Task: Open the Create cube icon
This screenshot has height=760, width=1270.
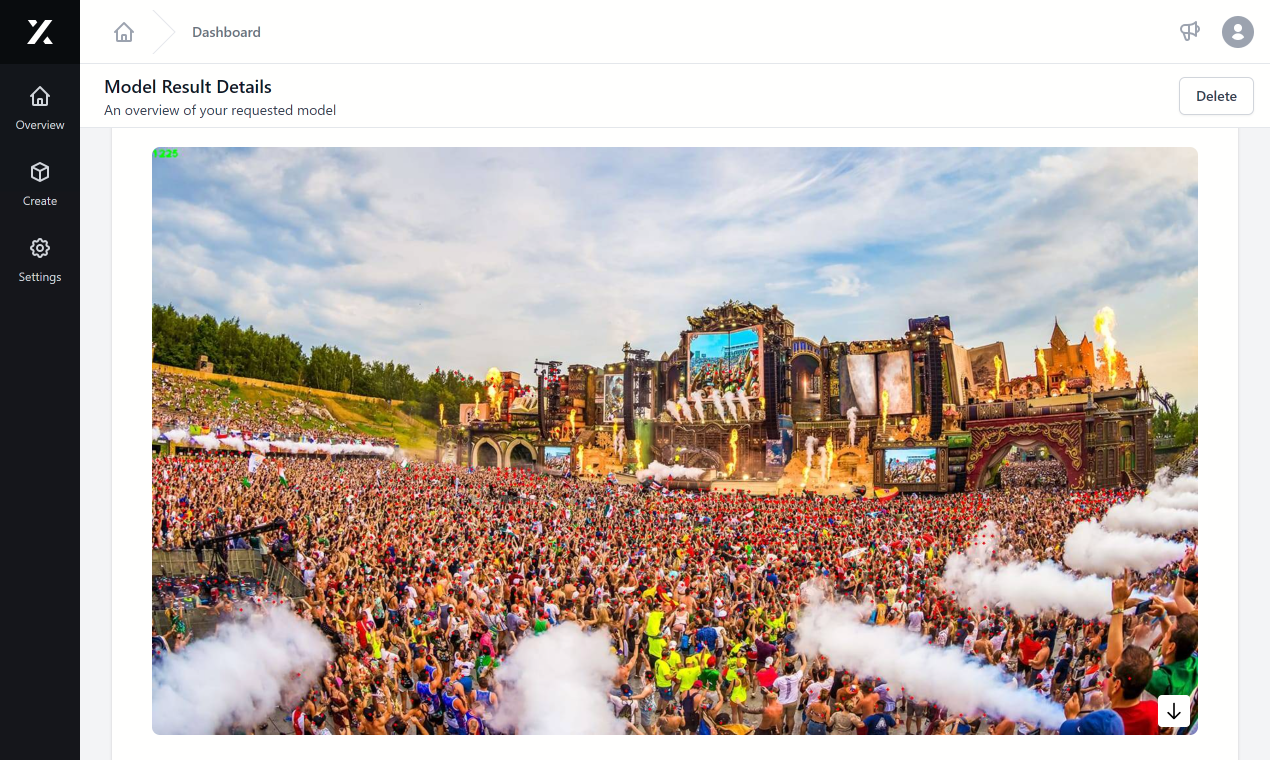Action: [40, 172]
